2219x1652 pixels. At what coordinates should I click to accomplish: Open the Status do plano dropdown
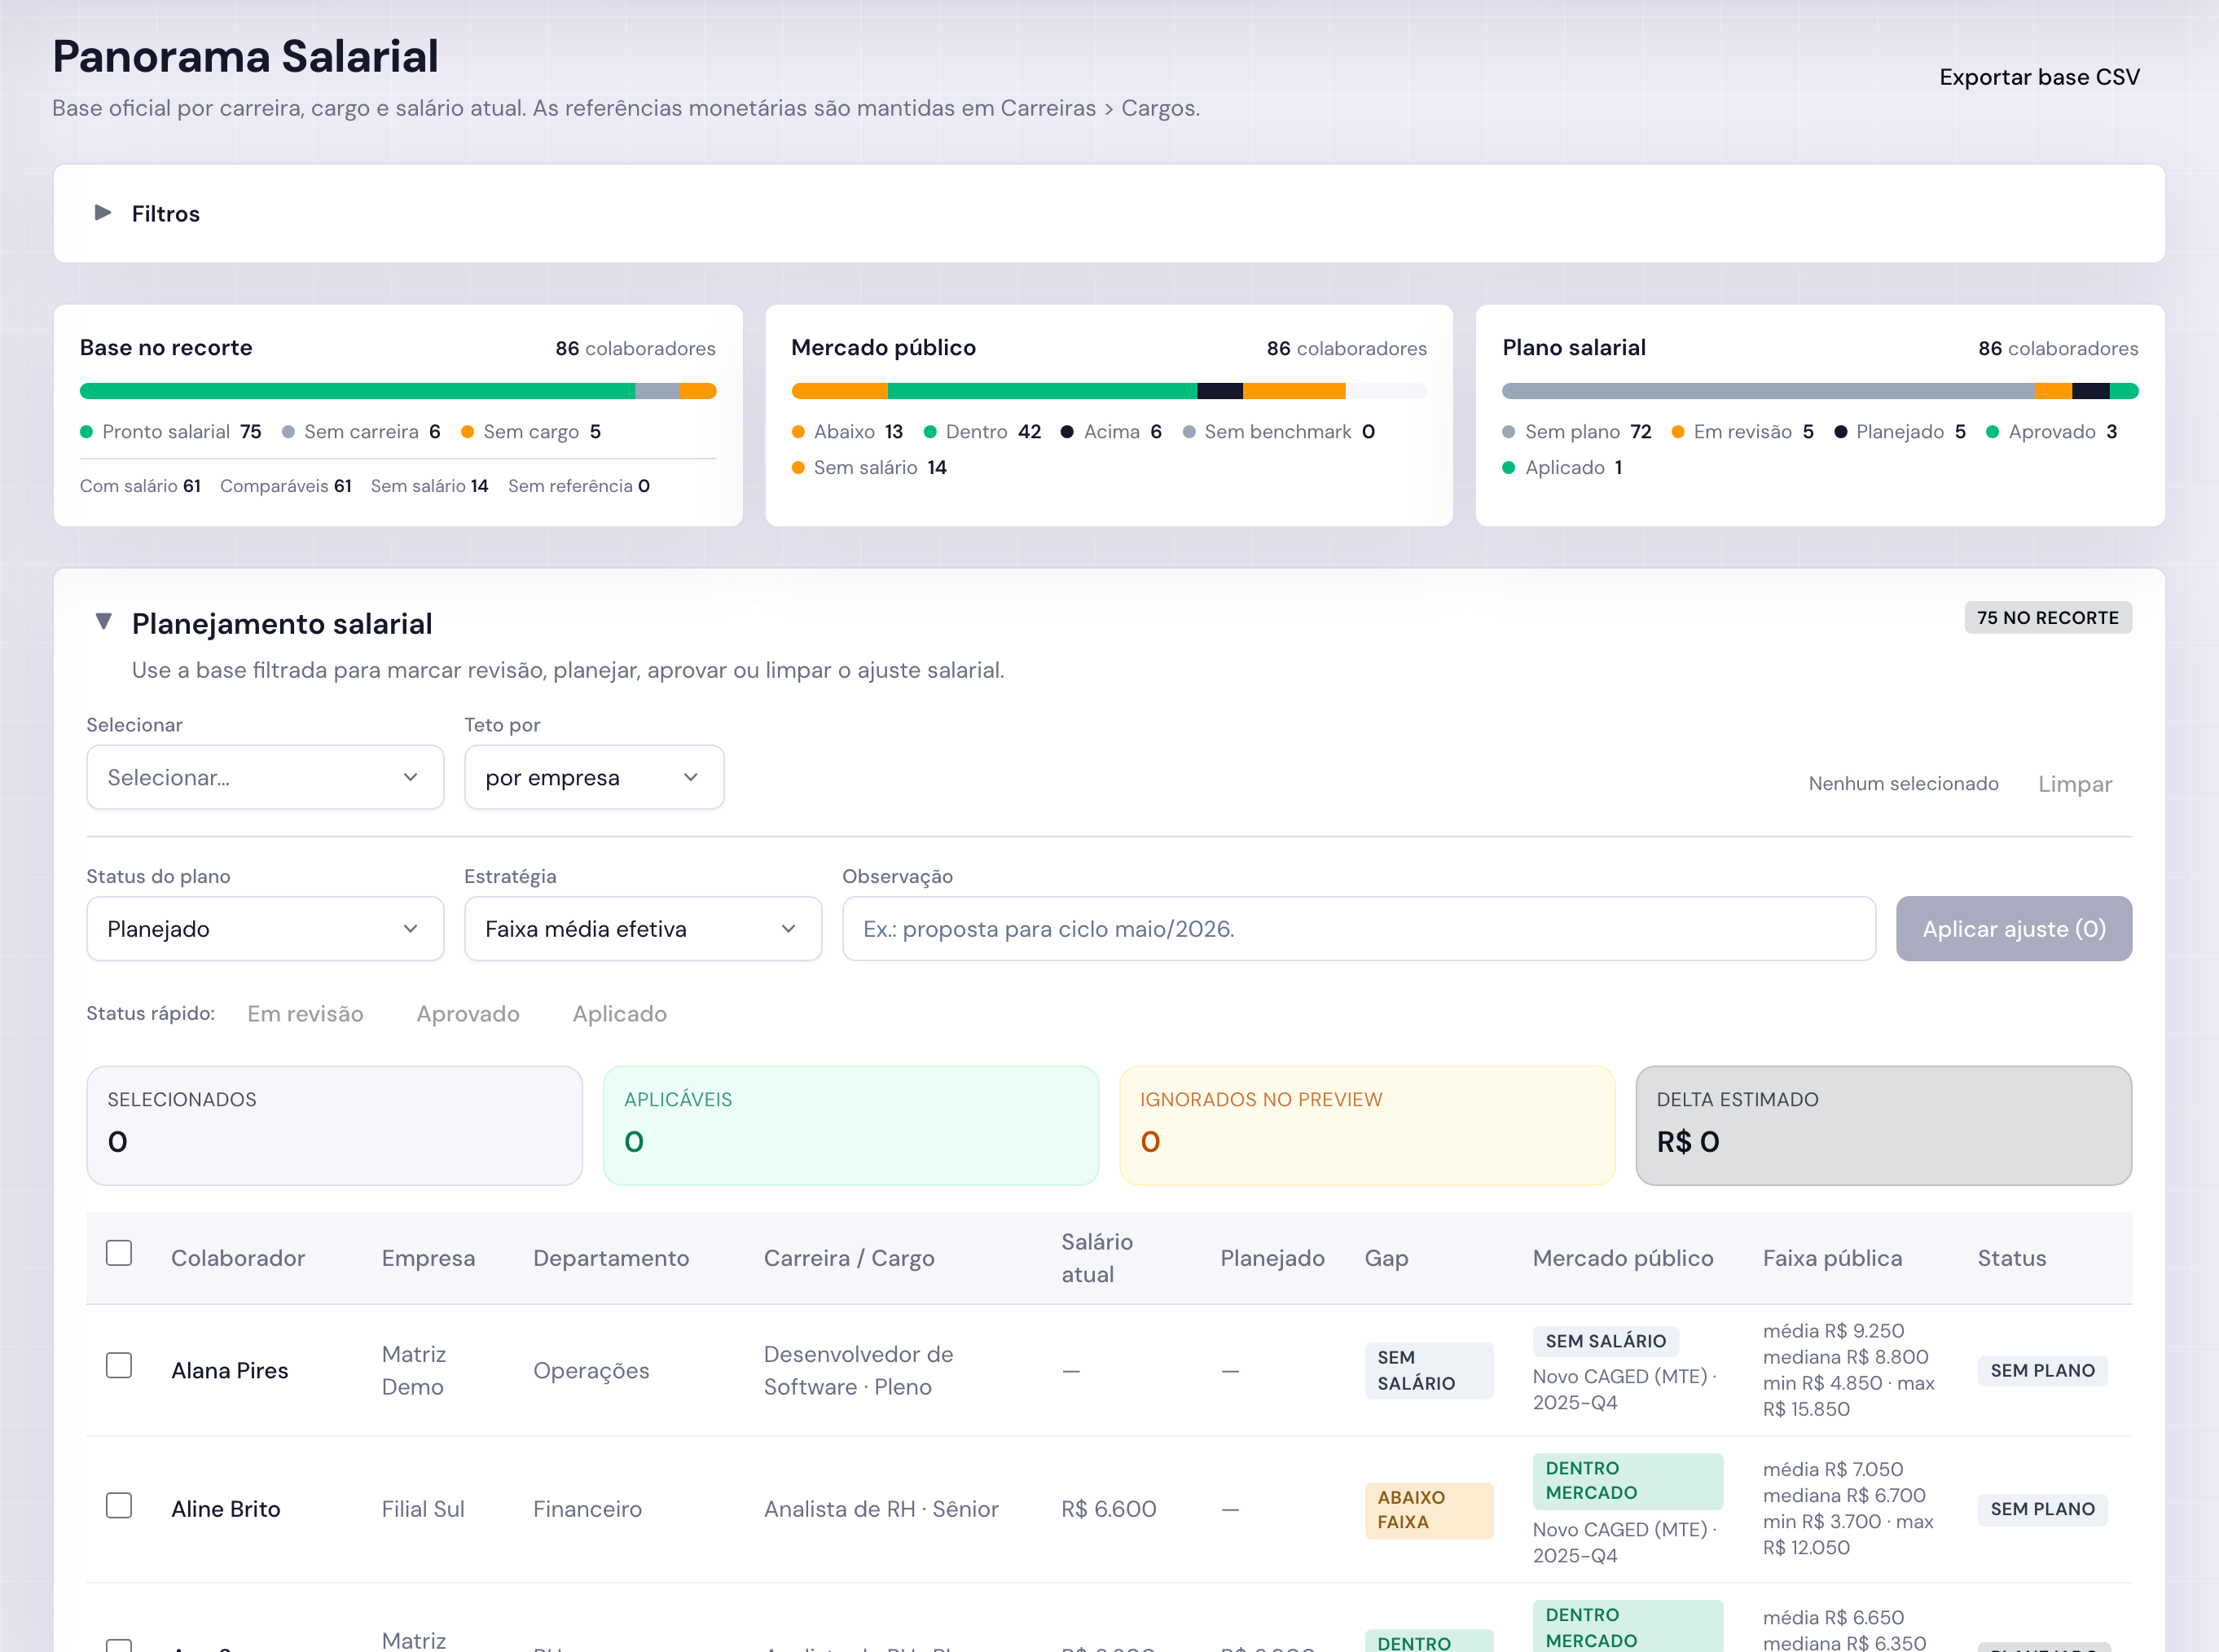click(265, 929)
